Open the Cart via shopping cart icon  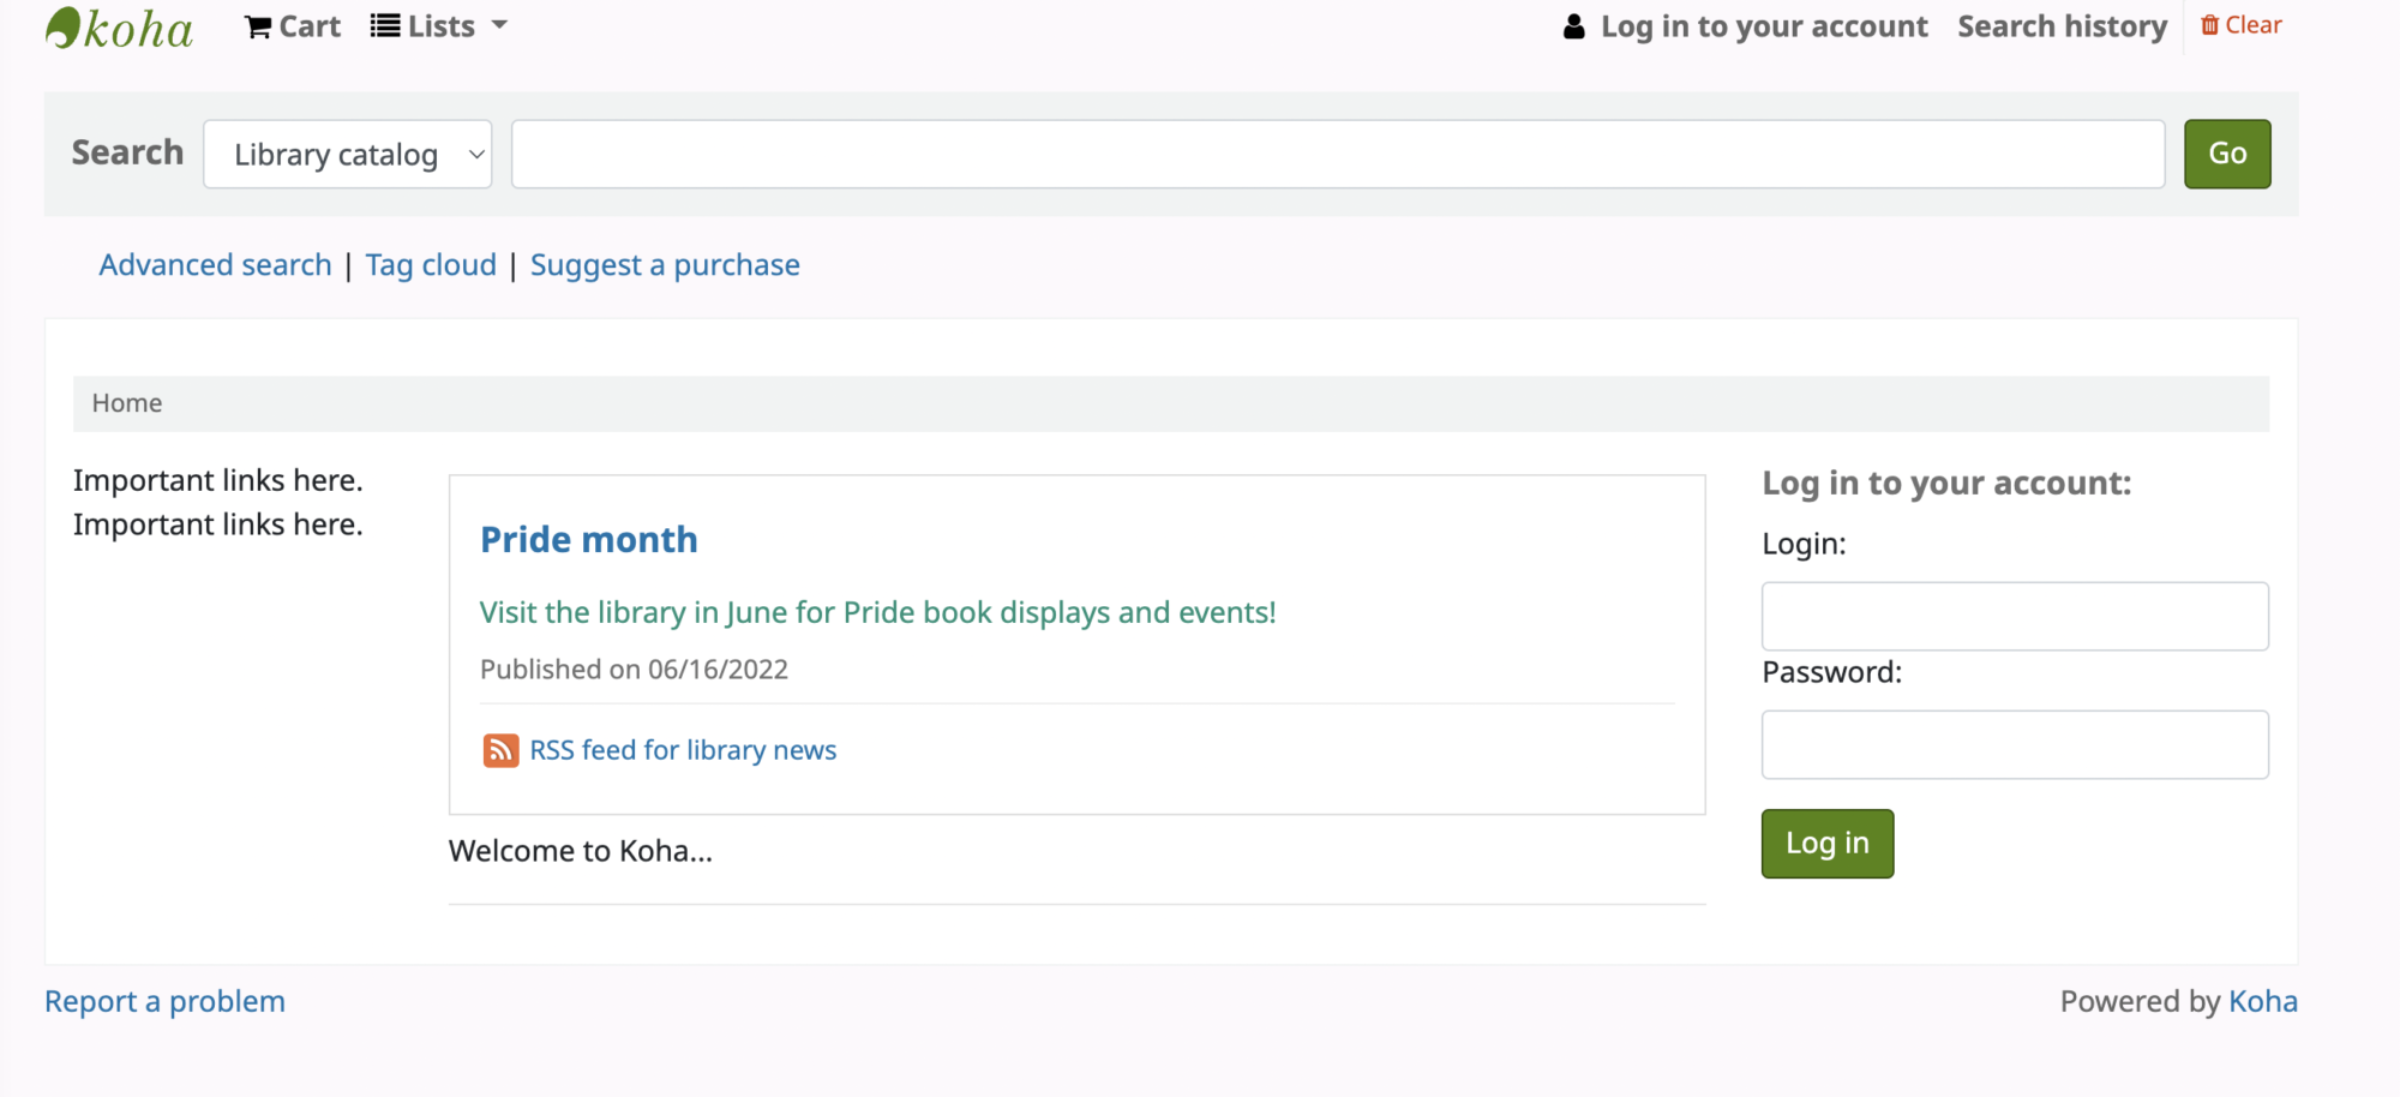click(x=257, y=27)
